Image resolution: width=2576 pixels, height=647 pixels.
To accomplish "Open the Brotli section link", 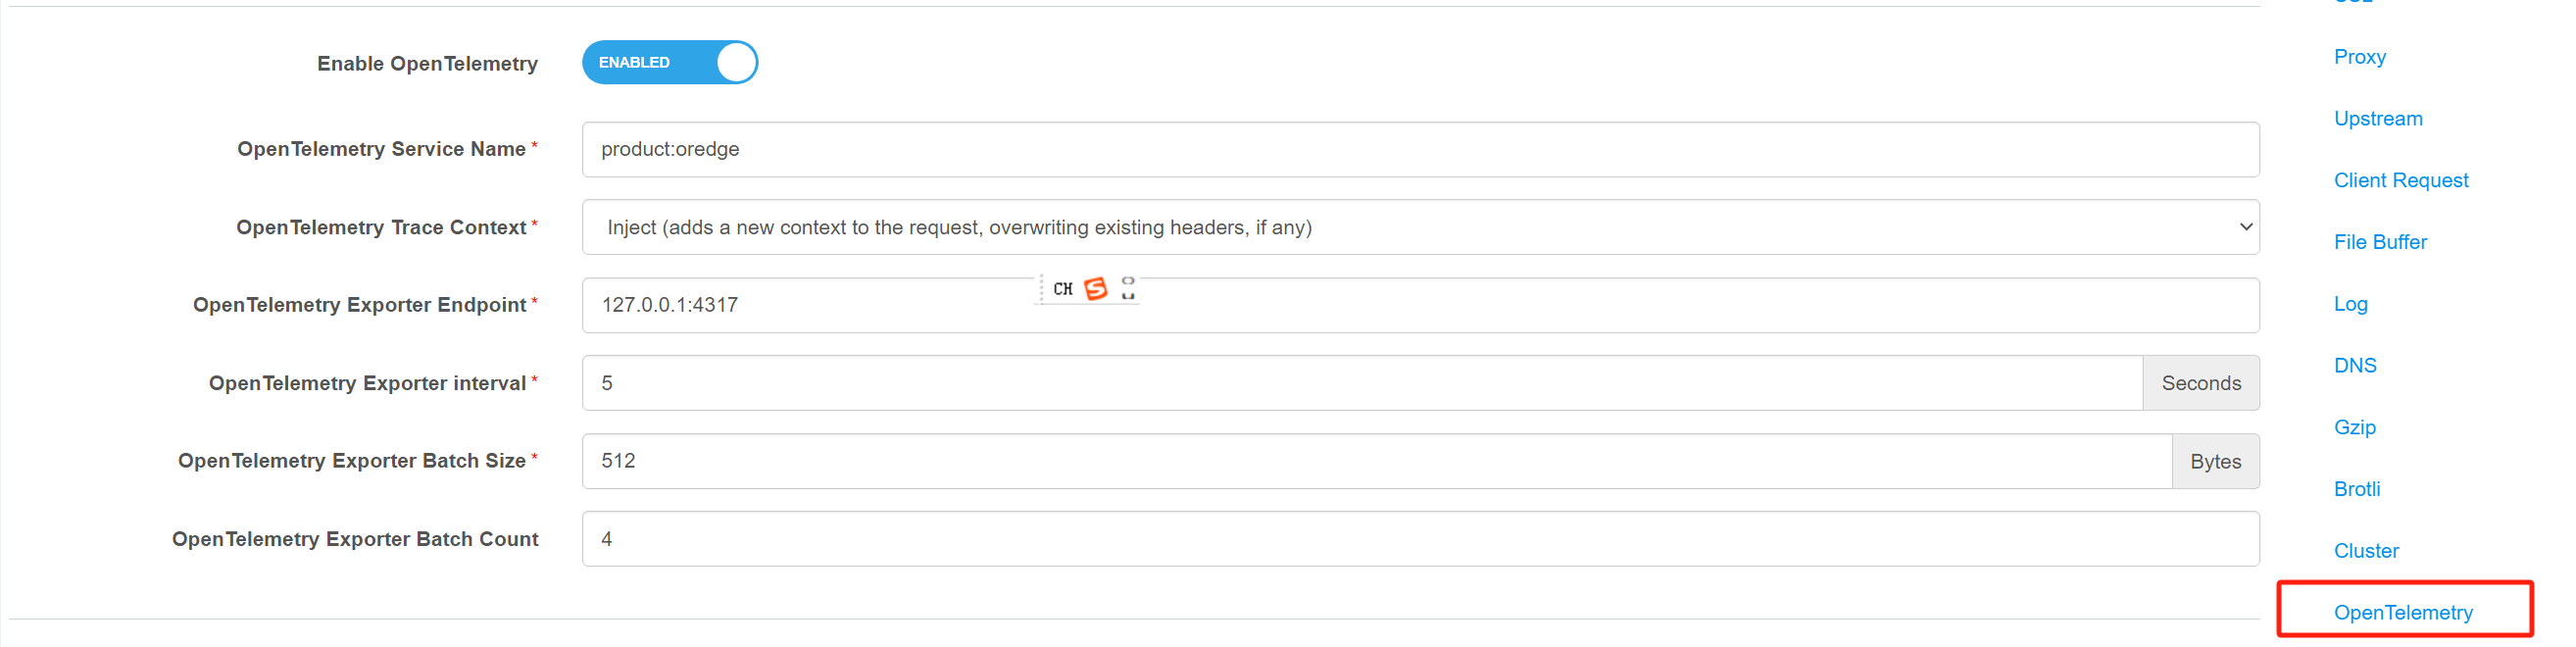I will pyautogui.click(x=2357, y=489).
